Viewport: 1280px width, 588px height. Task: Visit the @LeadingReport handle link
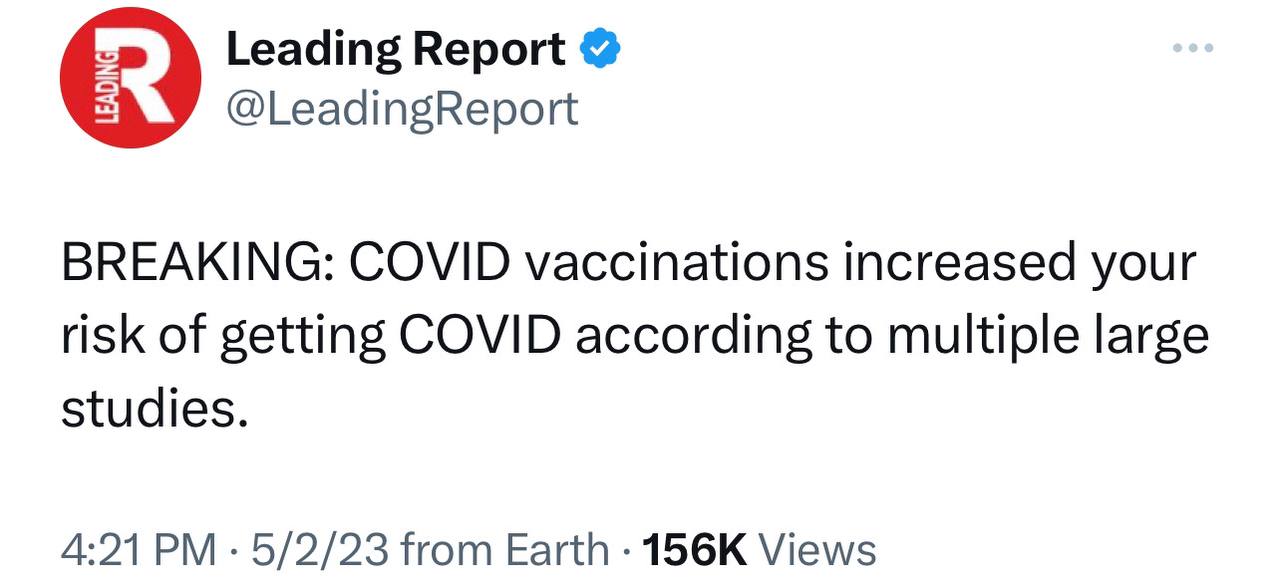tap(402, 108)
